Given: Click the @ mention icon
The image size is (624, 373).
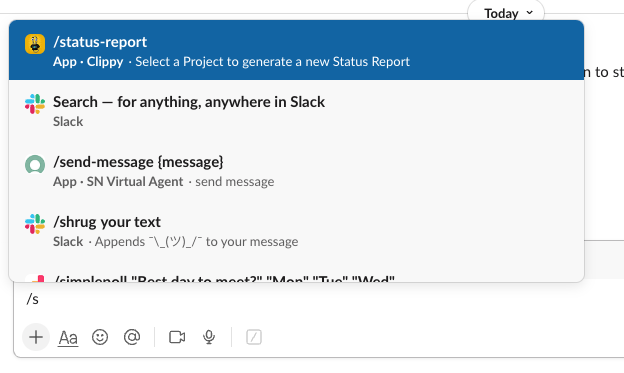Looking at the screenshot, I should (132, 337).
